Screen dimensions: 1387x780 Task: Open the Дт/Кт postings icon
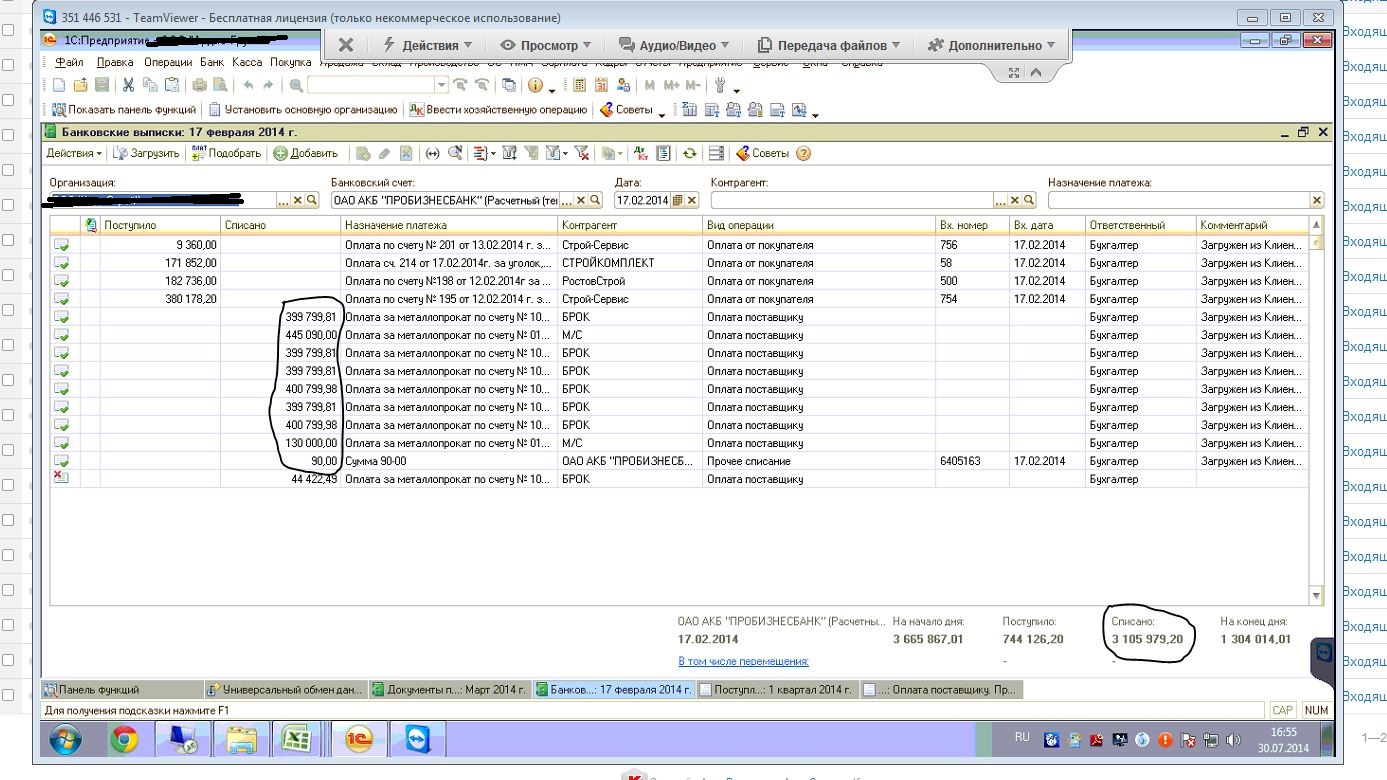642,153
